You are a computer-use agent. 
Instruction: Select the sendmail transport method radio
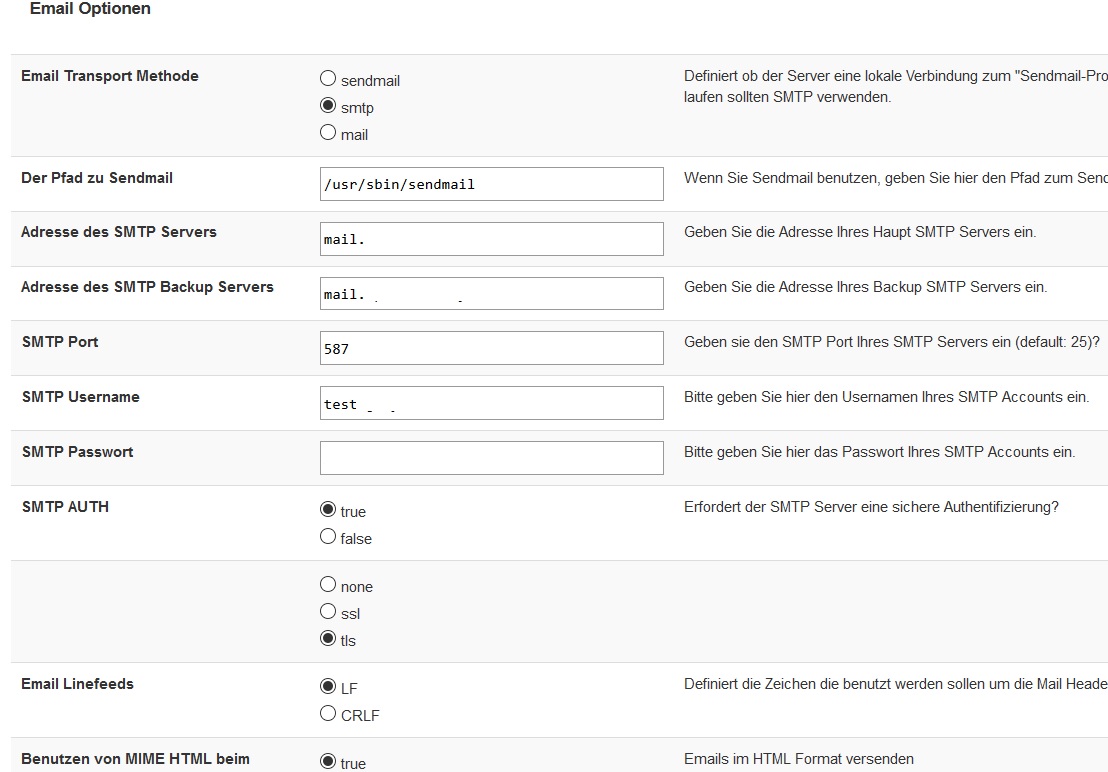pos(328,79)
